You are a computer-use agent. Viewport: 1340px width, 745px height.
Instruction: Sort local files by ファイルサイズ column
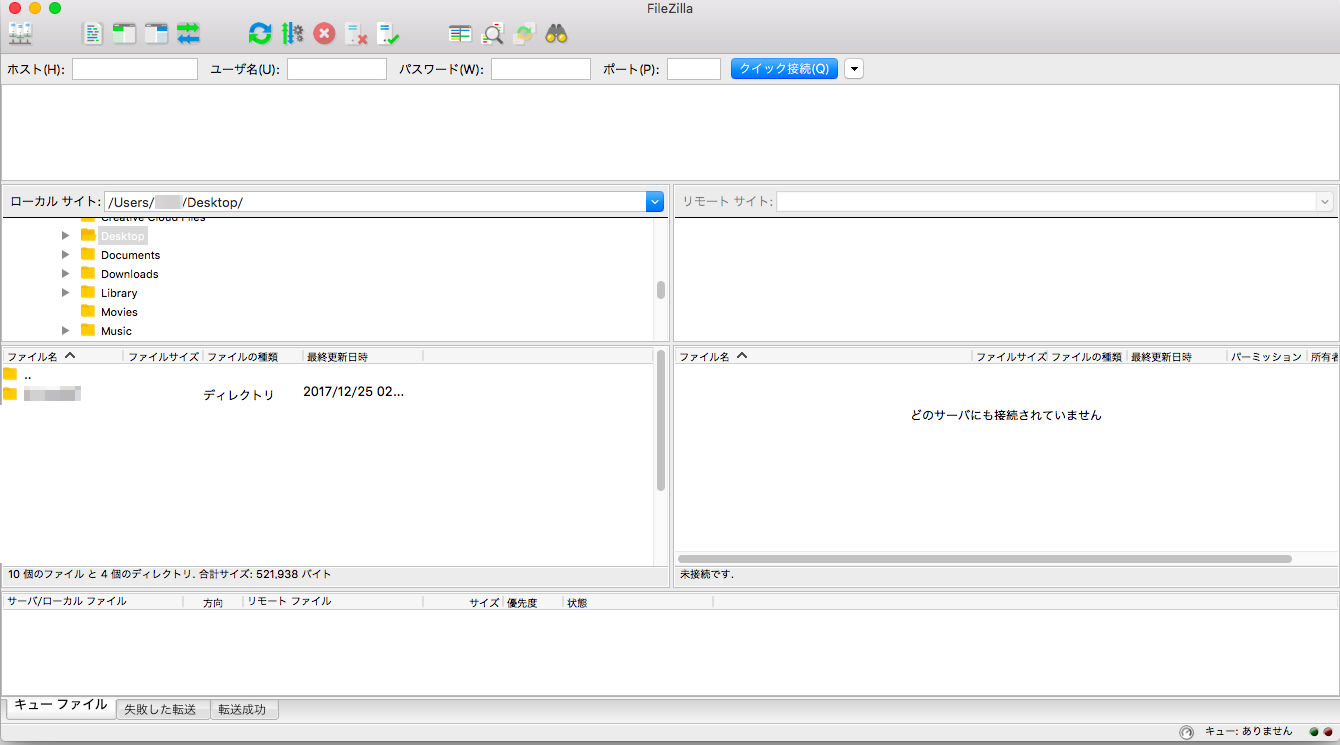pyautogui.click(x=163, y=356)
